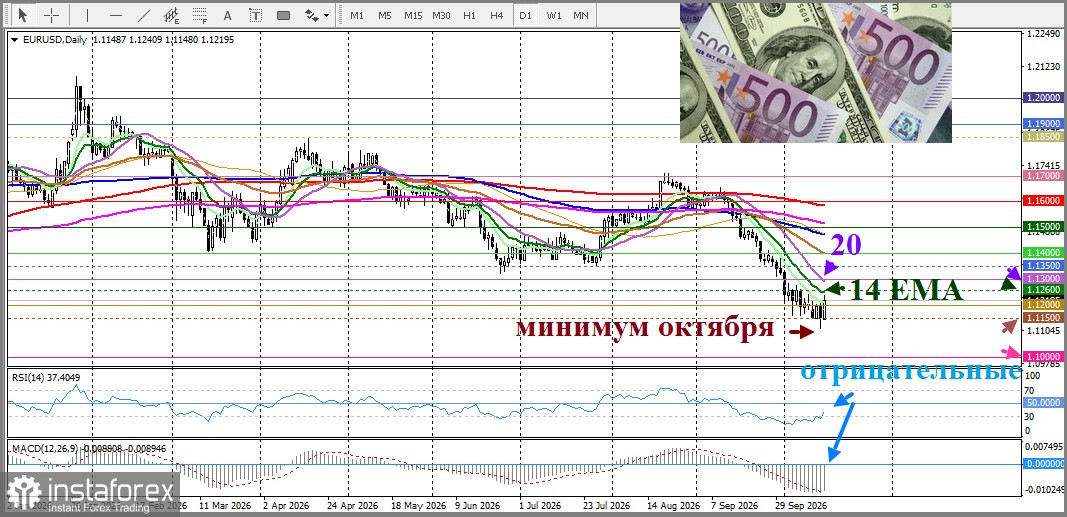1067x517 pixels.
Task: Click the 23 Jul 2026 date label
Action: point(606,507)
